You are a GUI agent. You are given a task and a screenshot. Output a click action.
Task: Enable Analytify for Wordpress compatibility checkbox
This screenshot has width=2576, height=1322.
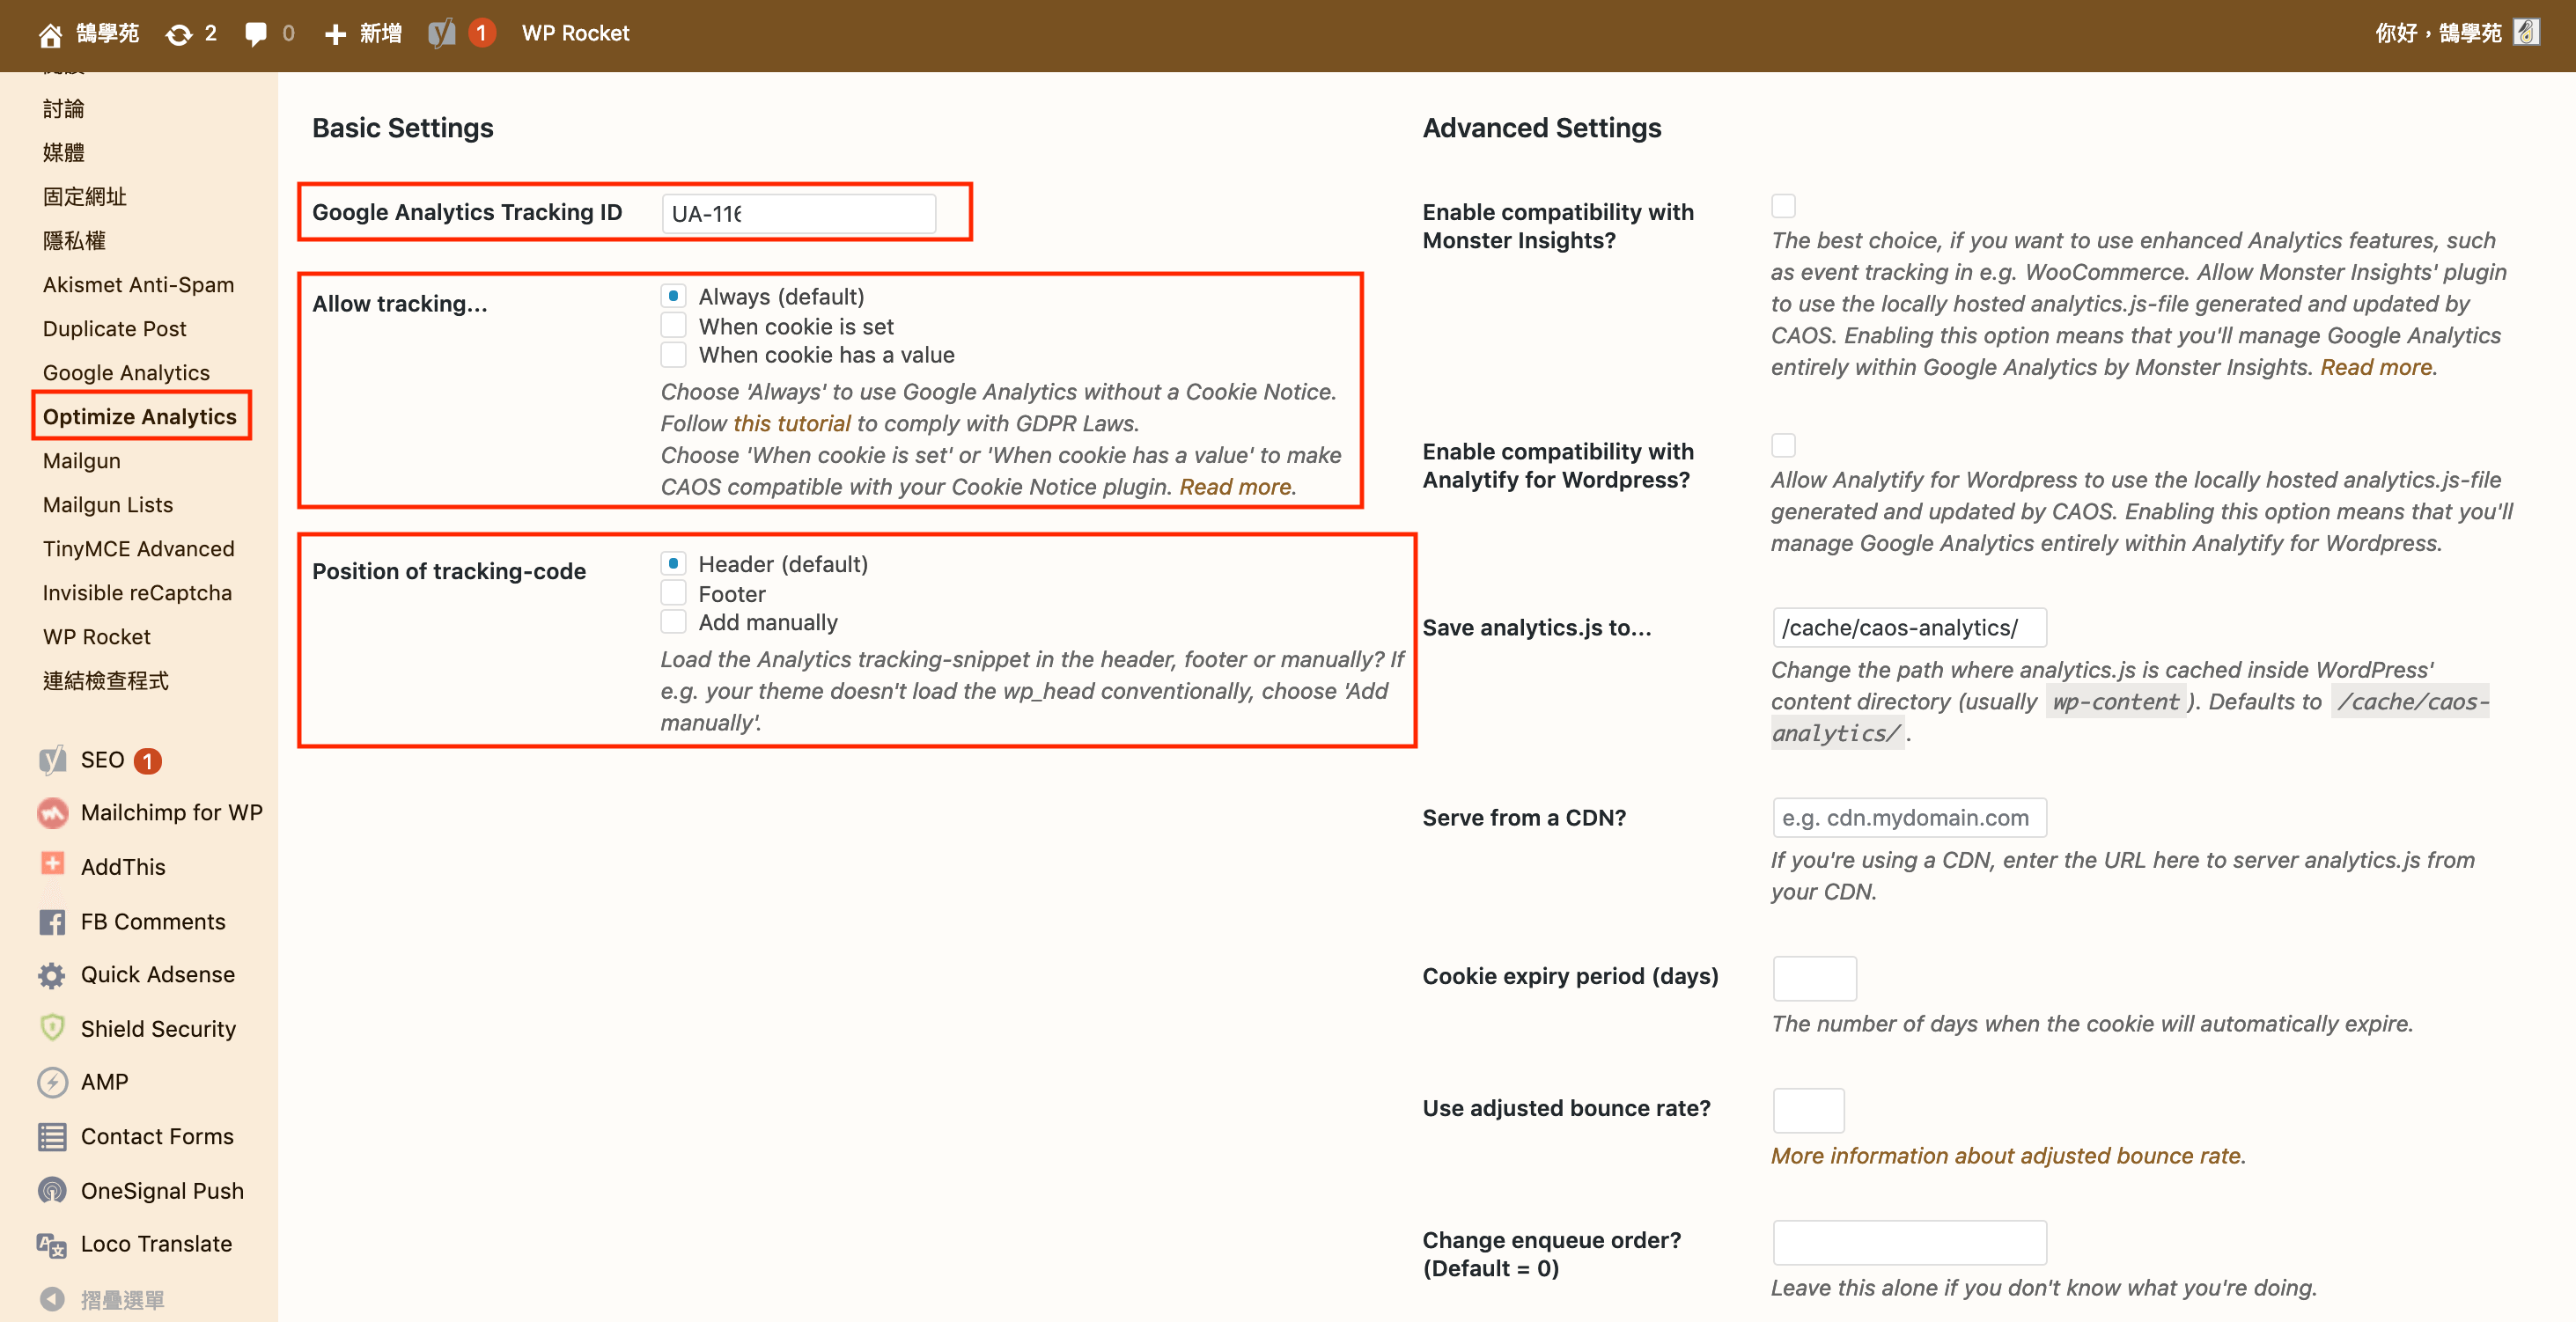tap(1783, 445)
